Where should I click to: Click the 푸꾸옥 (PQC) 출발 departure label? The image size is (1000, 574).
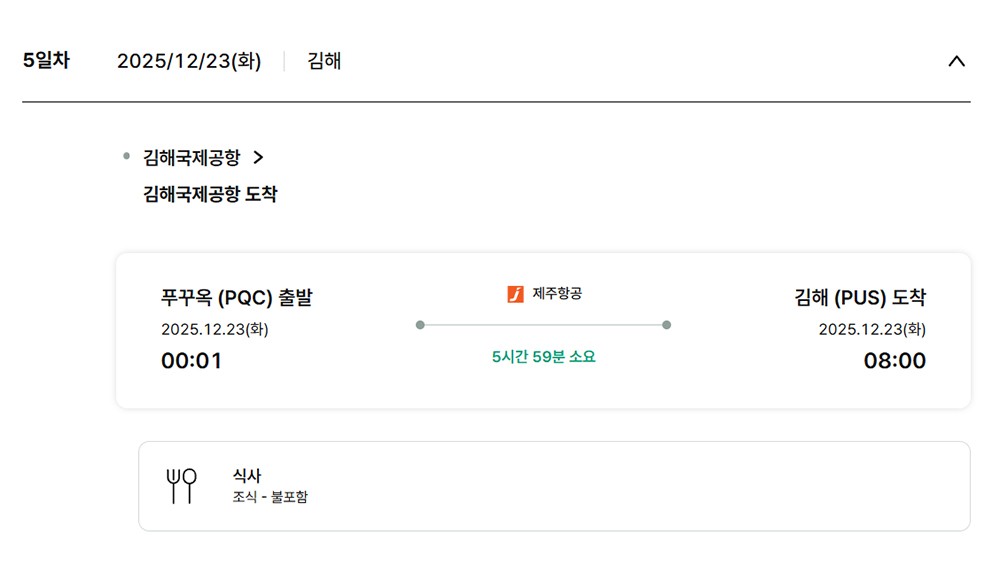click(236, 298)
